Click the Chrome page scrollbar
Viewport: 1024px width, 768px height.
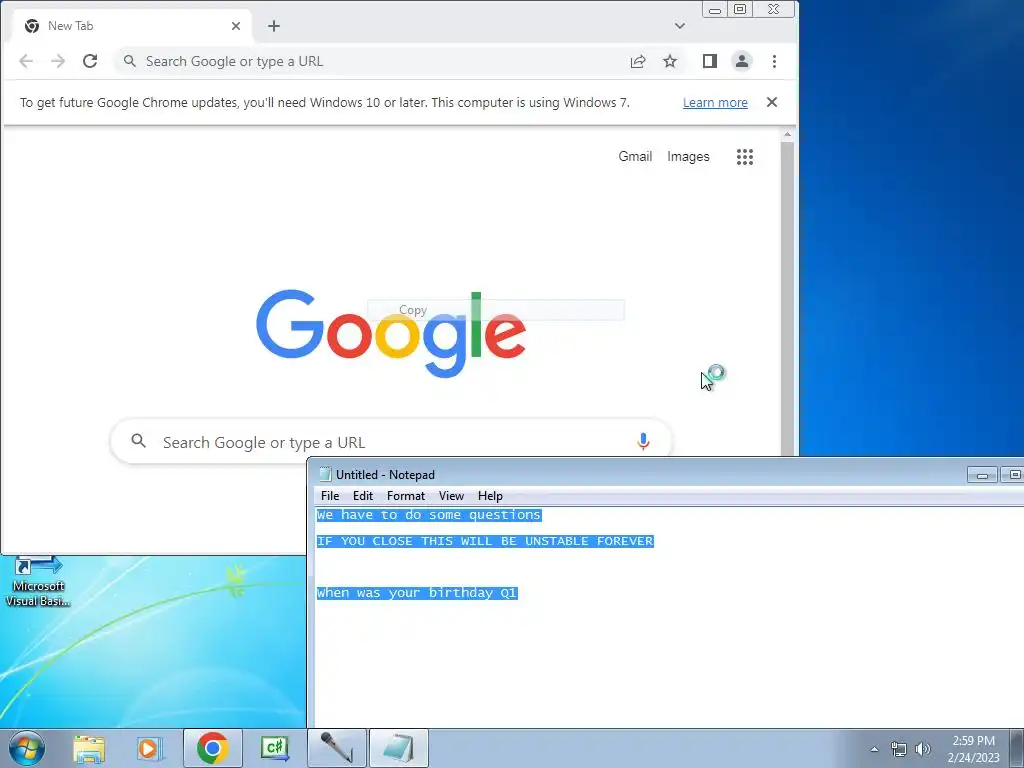tap(788, 298)
